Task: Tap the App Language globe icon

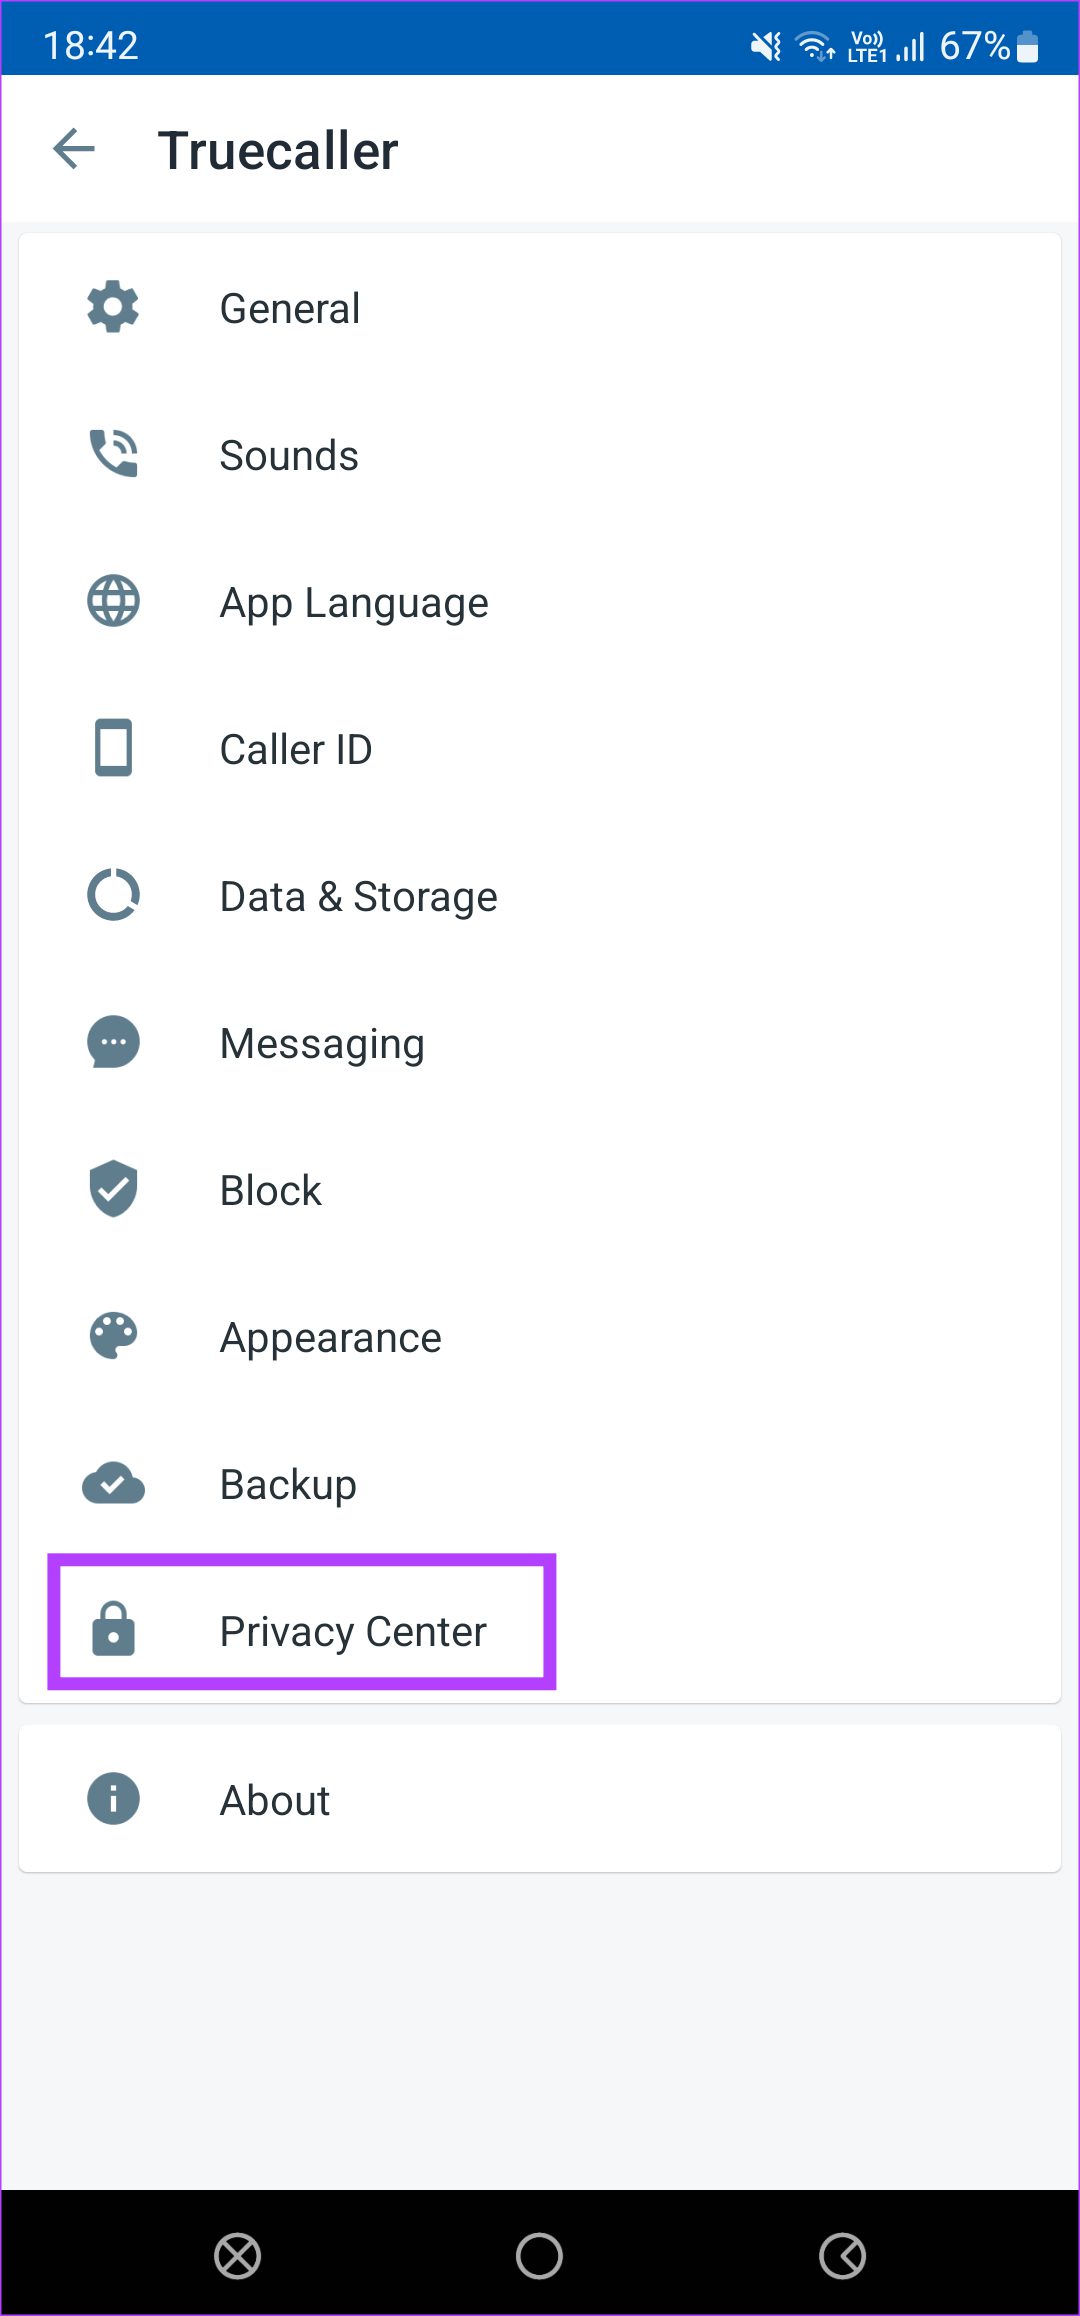Action: [113, 601]
